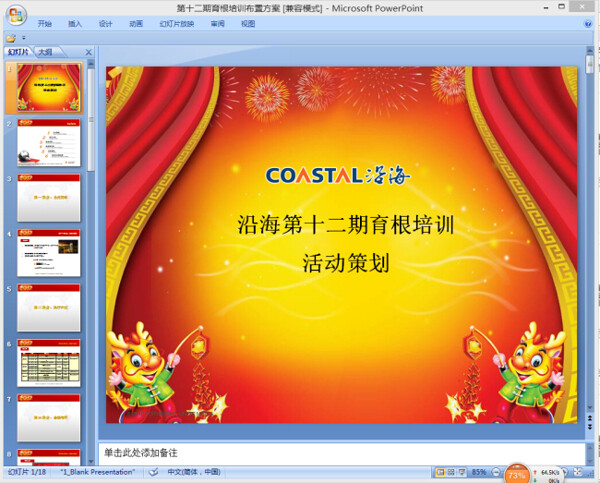600x483 pixels.
Task: Open the 幻灯片放映 ribbon tab
Action: (177, 24)
